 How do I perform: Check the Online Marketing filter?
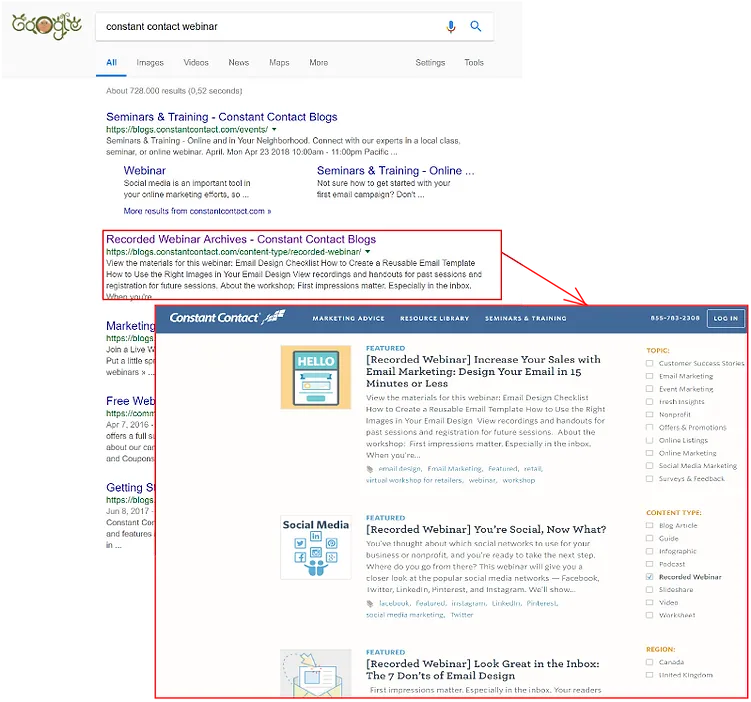[x=649, y=453]
